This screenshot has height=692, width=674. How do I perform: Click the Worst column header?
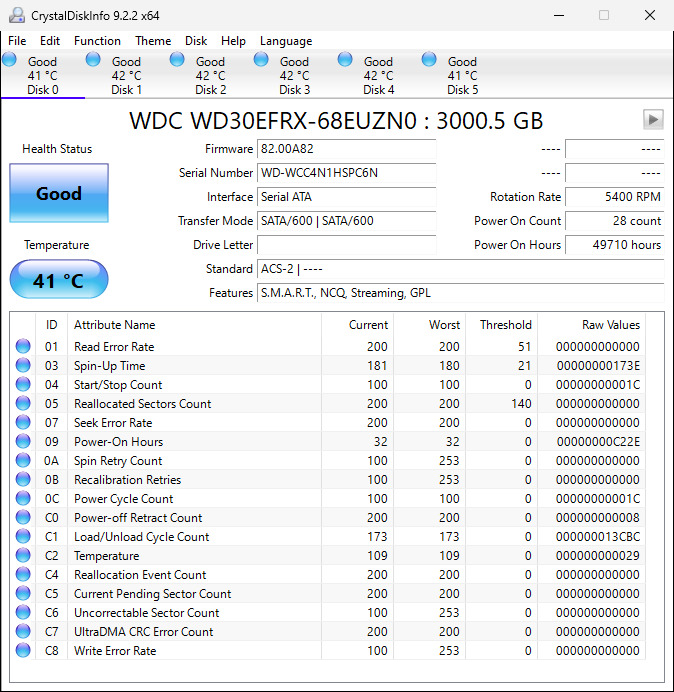[x=429, y=325]
